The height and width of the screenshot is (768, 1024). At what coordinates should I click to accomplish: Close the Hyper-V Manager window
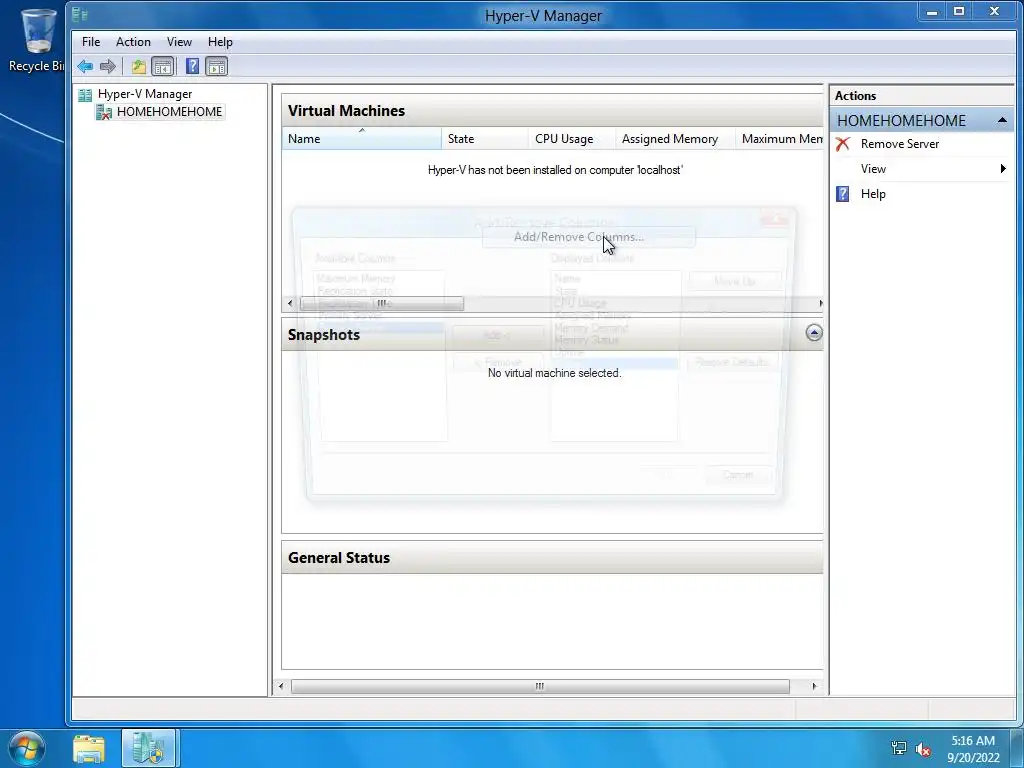(x=995, y=12)
